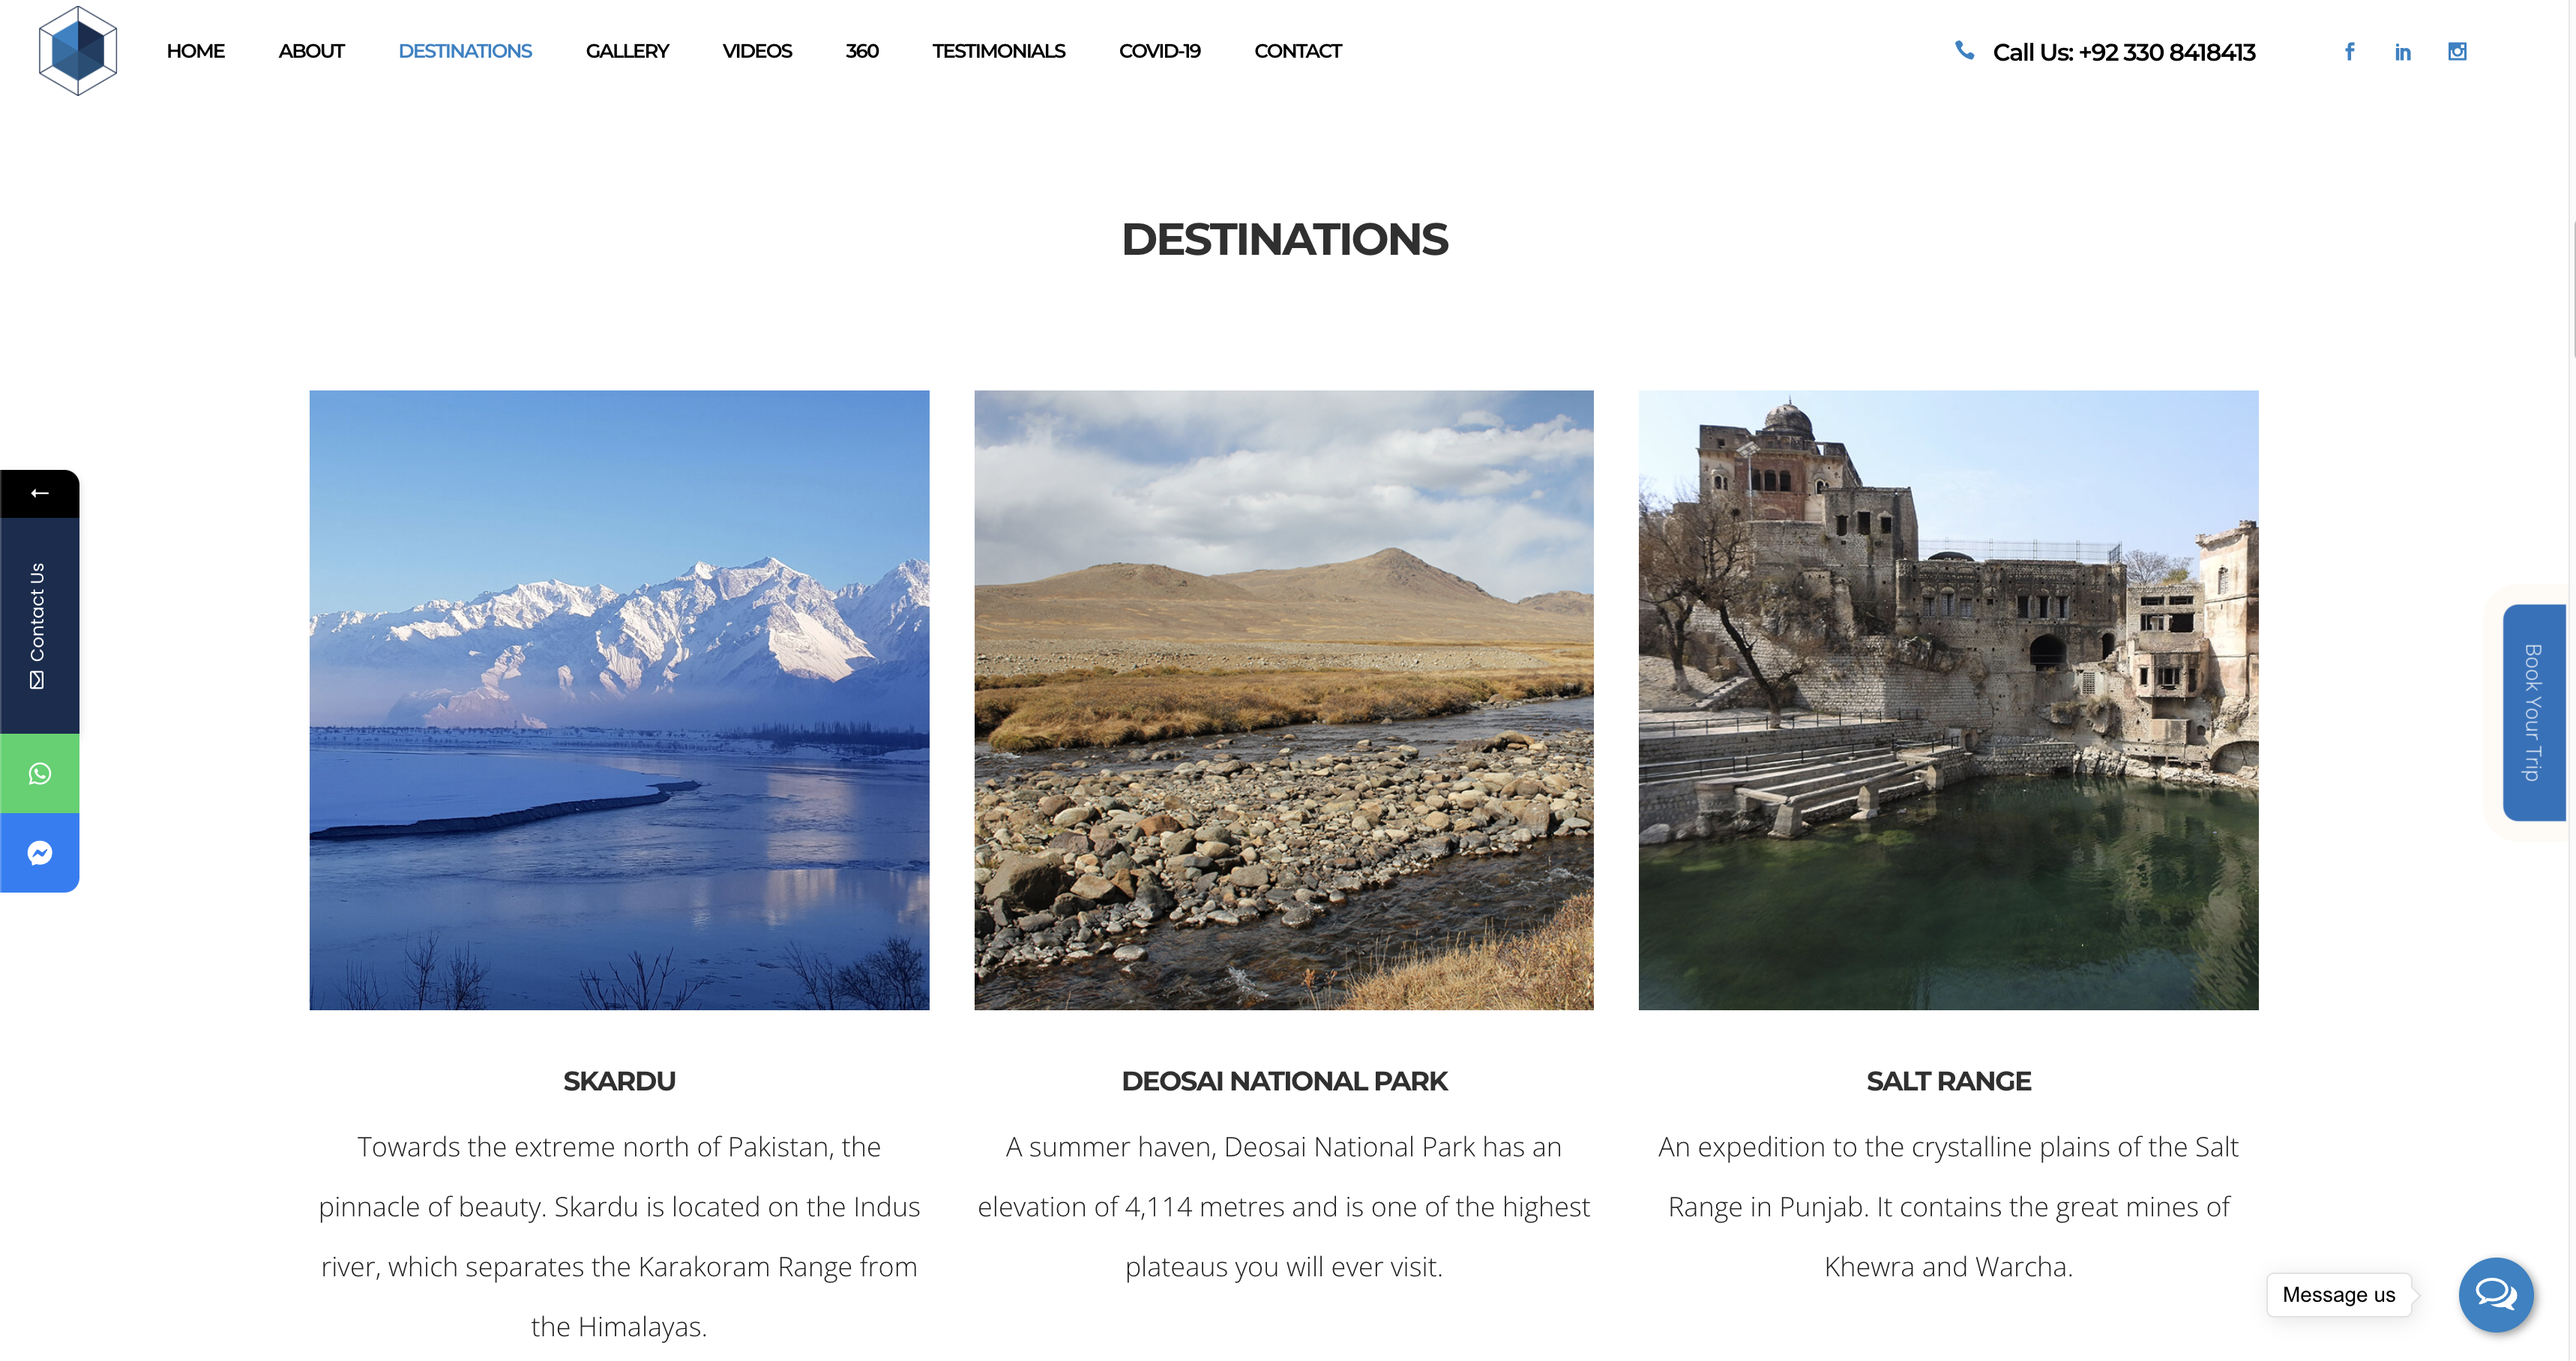Go to the Gallery menu item
The image size is (2576, 1361).
(627, 51)
